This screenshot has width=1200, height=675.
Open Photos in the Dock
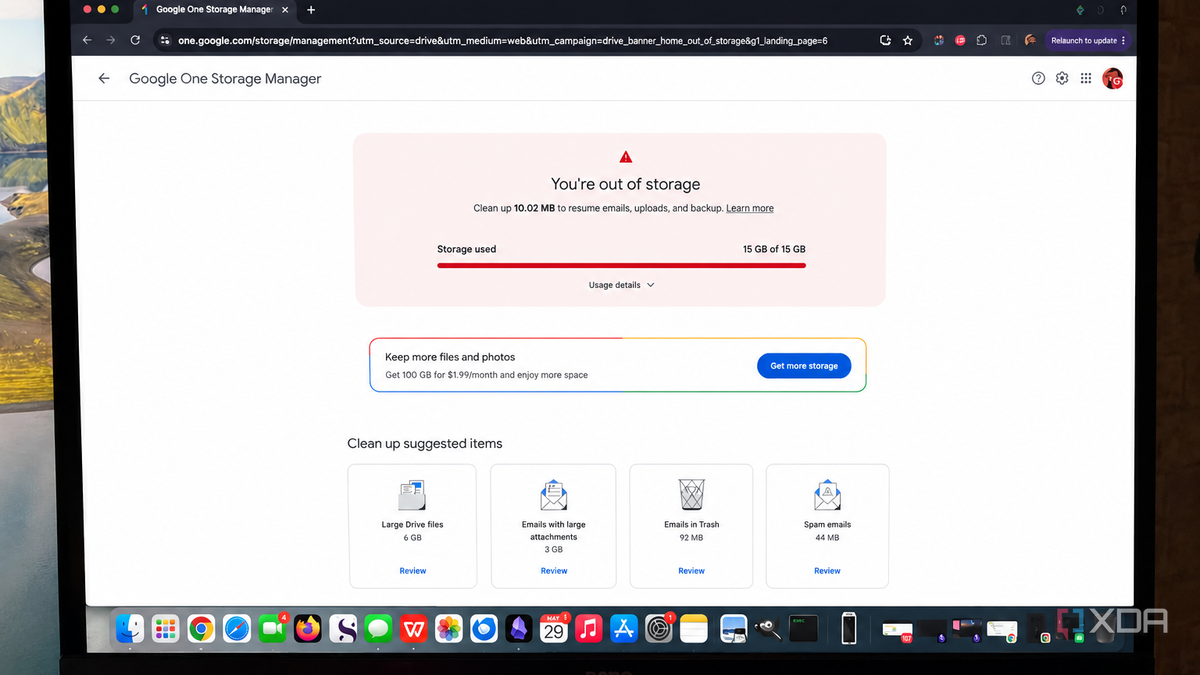[449, 628]
